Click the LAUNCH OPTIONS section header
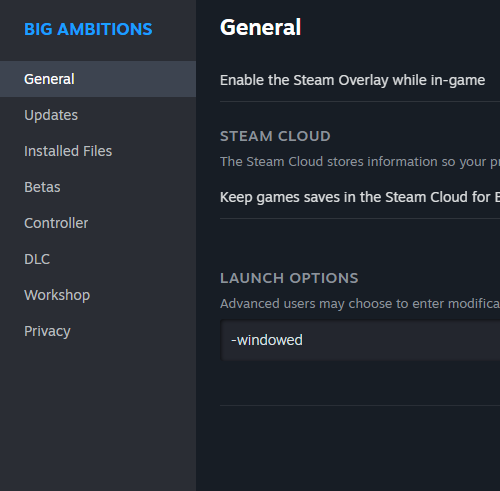The image size is (500, 491). [x=289, y=278]
